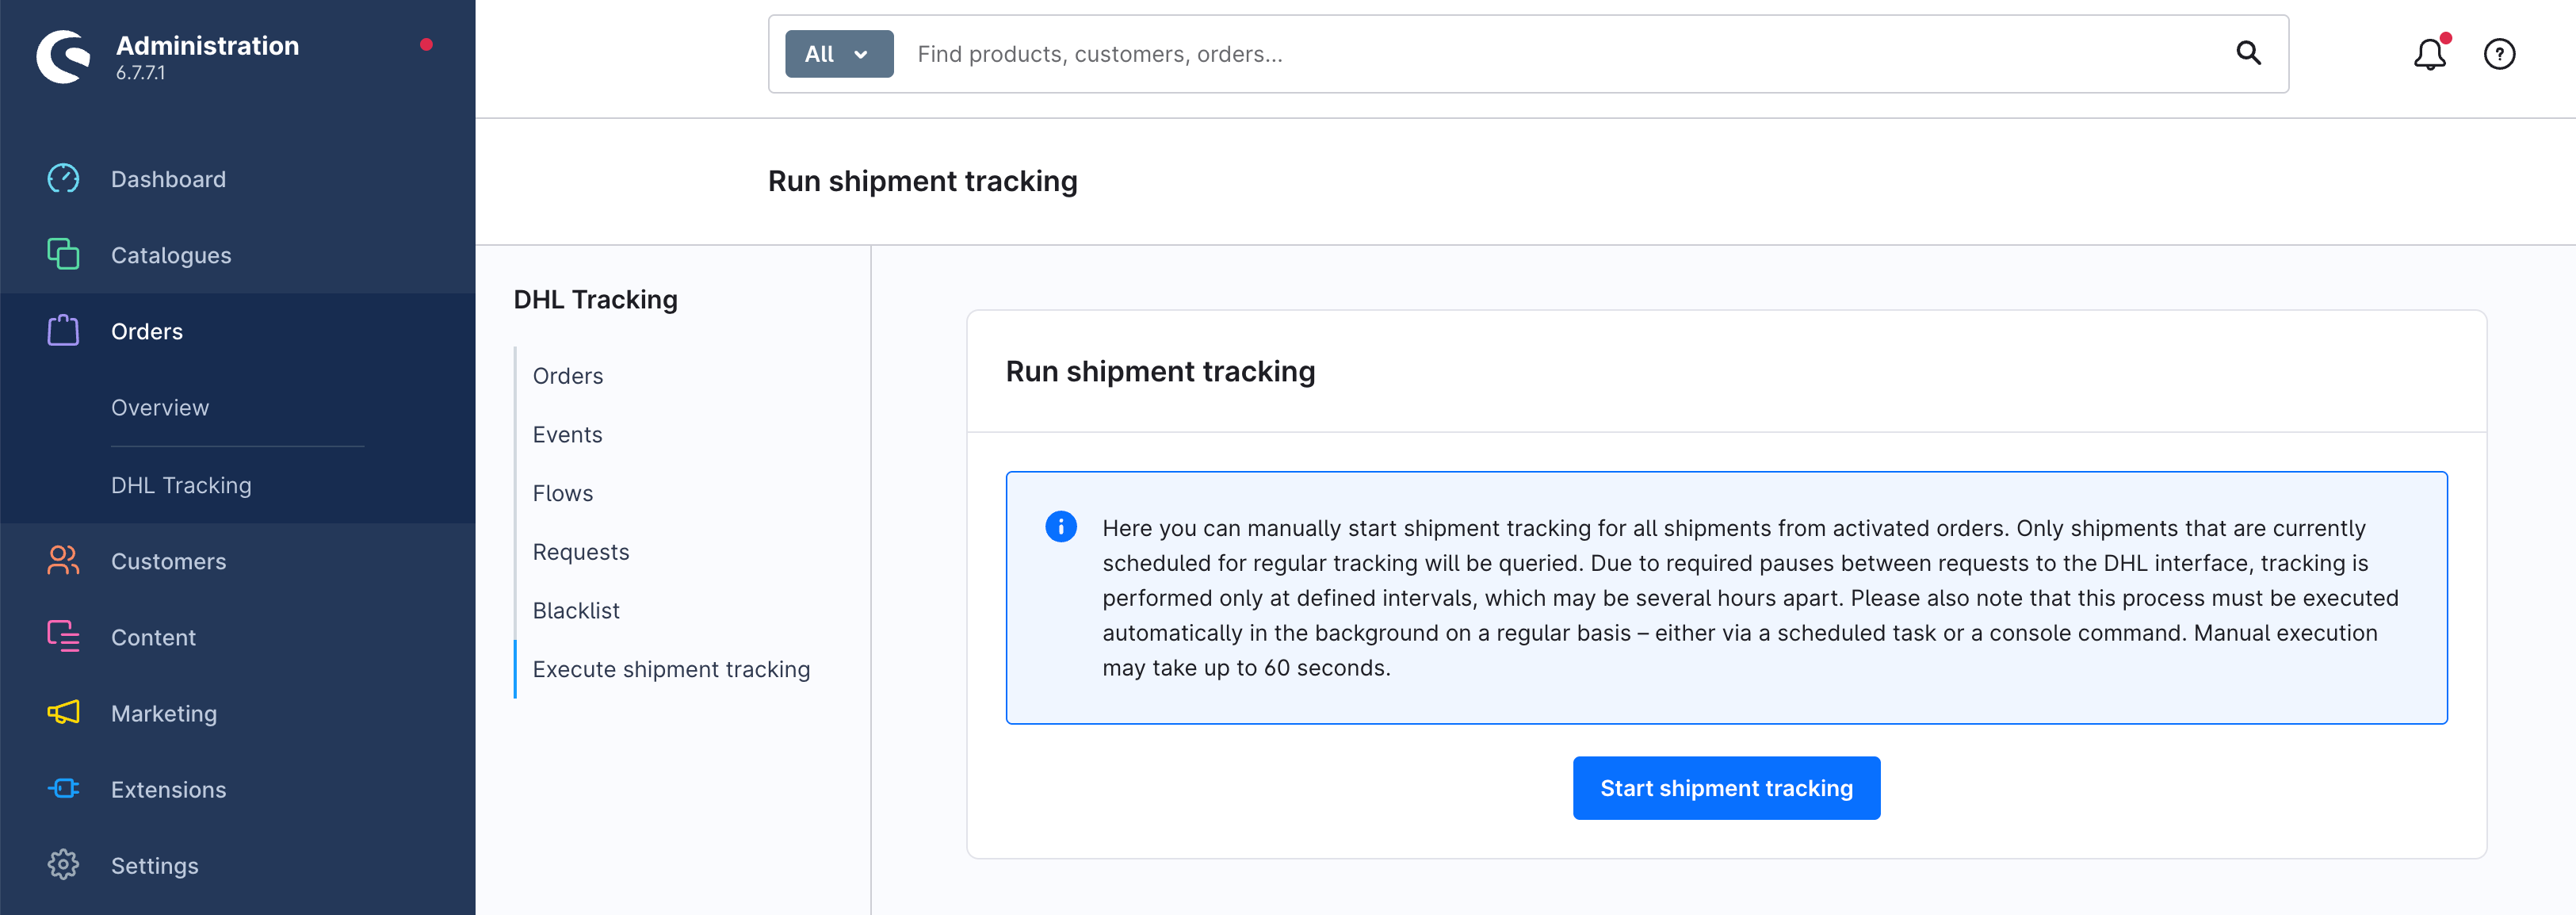
Task: Open the Content menu item
Action: pyautogui.click(x=153, y=637)
